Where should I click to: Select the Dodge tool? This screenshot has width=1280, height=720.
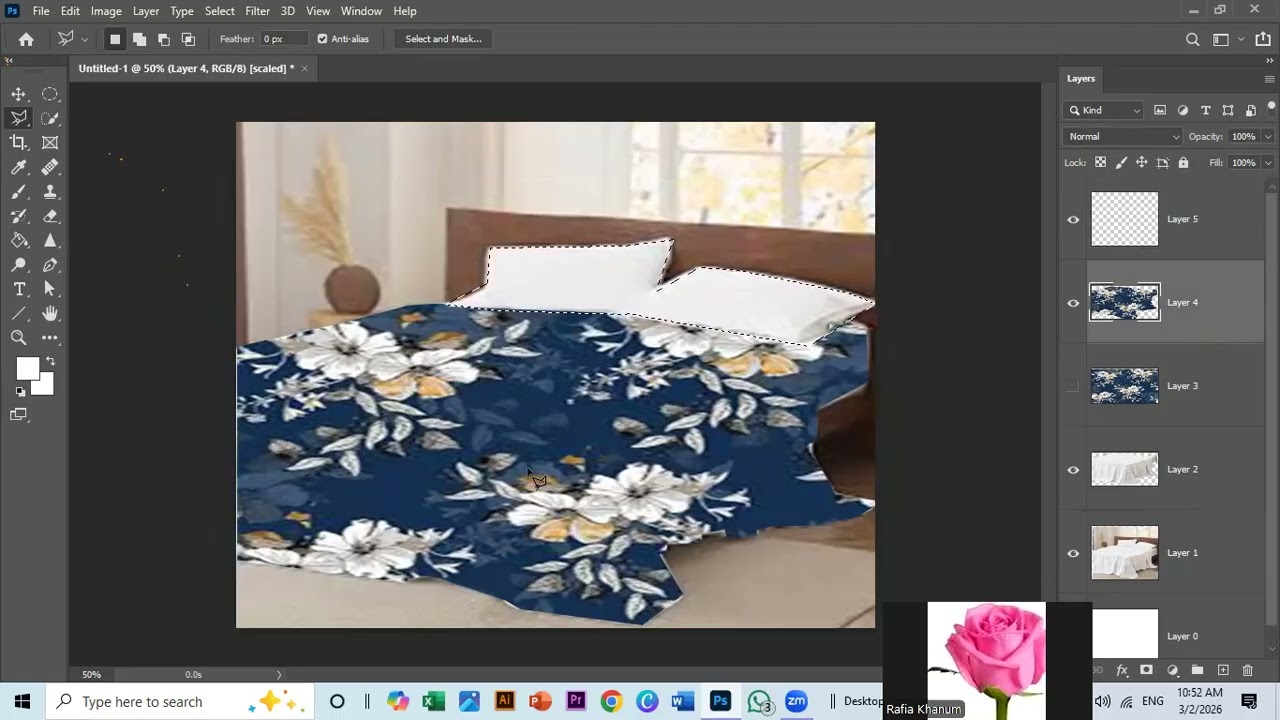pos(19,265)
